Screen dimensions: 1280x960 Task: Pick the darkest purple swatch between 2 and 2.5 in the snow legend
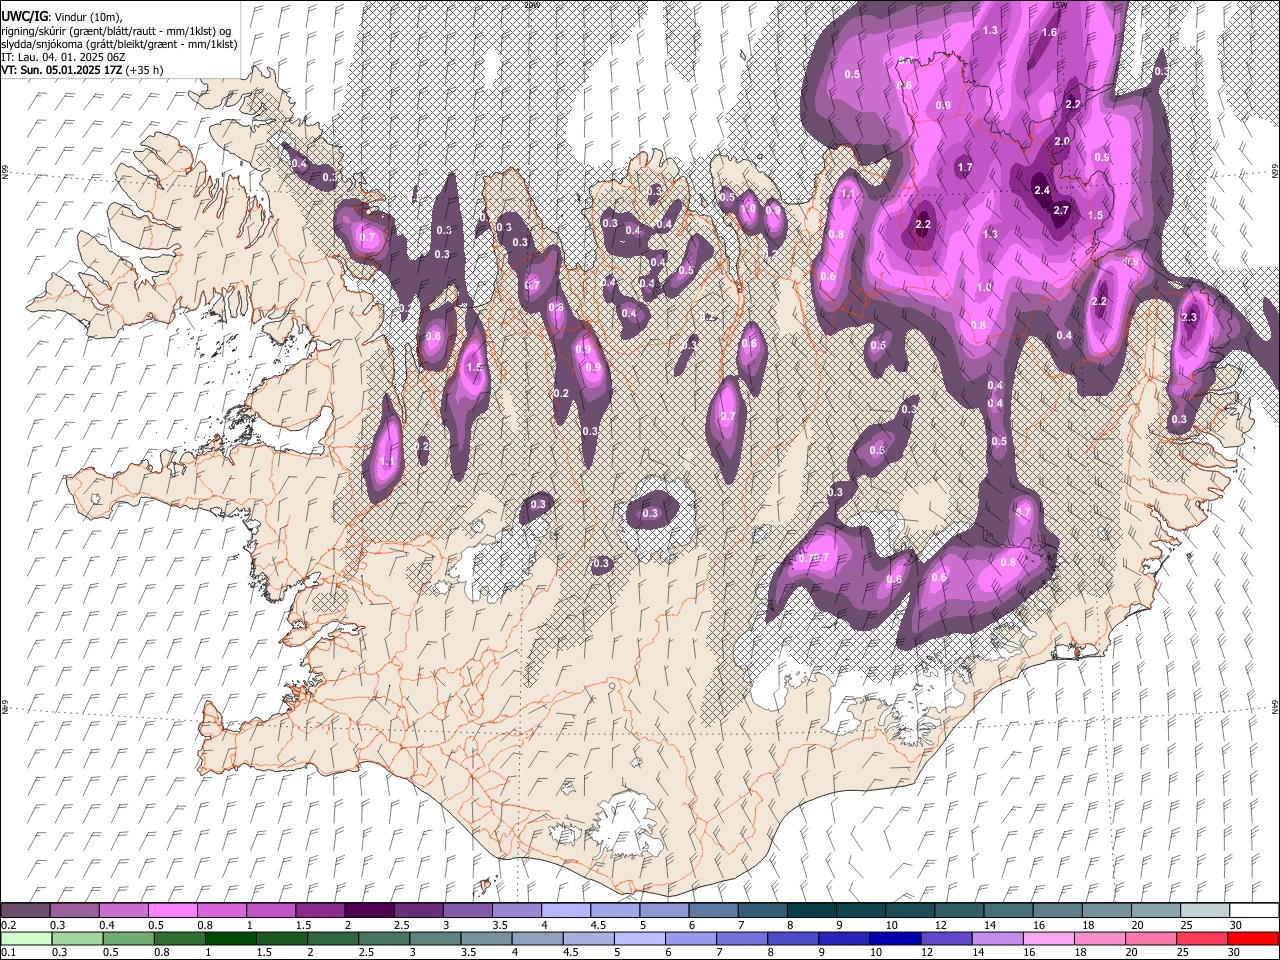[x=369, y=911]
